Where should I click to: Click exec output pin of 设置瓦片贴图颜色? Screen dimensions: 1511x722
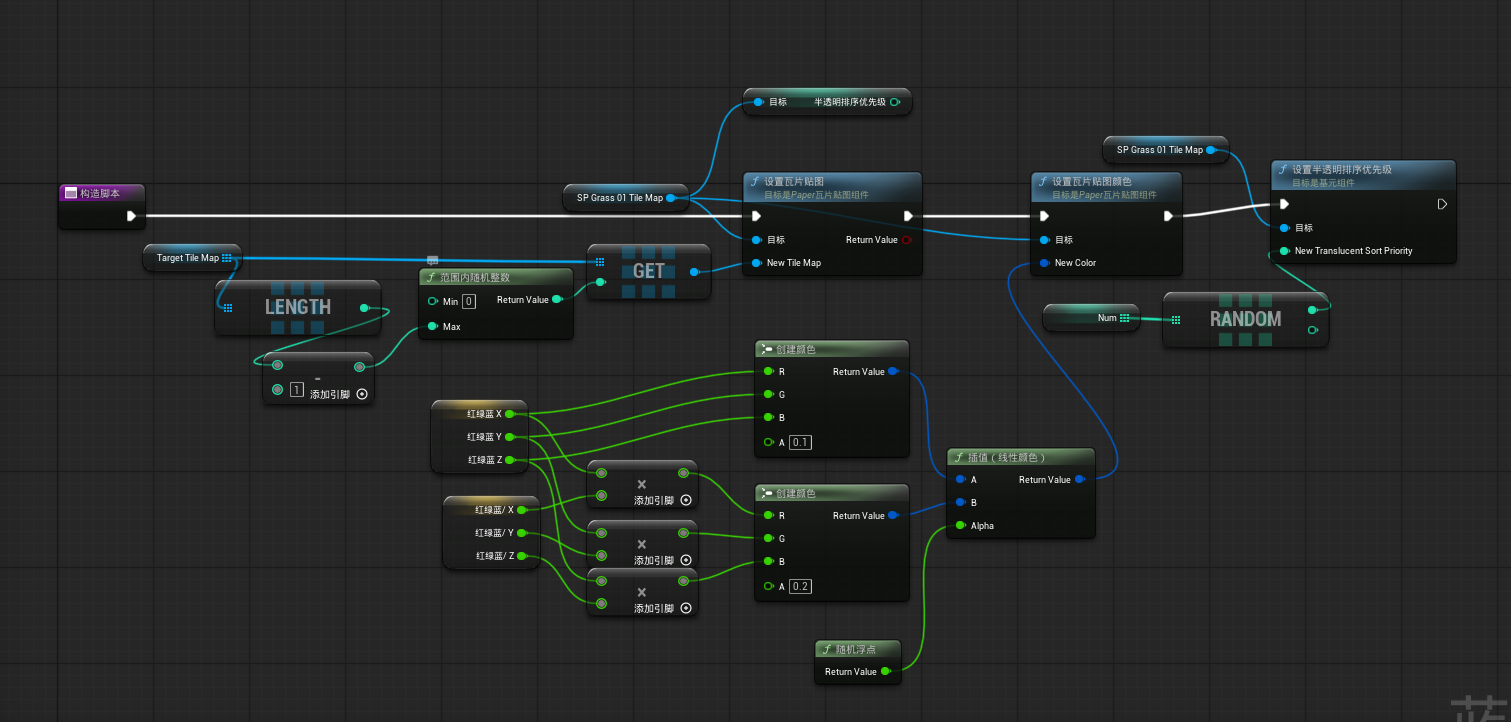coord(1168,215)
